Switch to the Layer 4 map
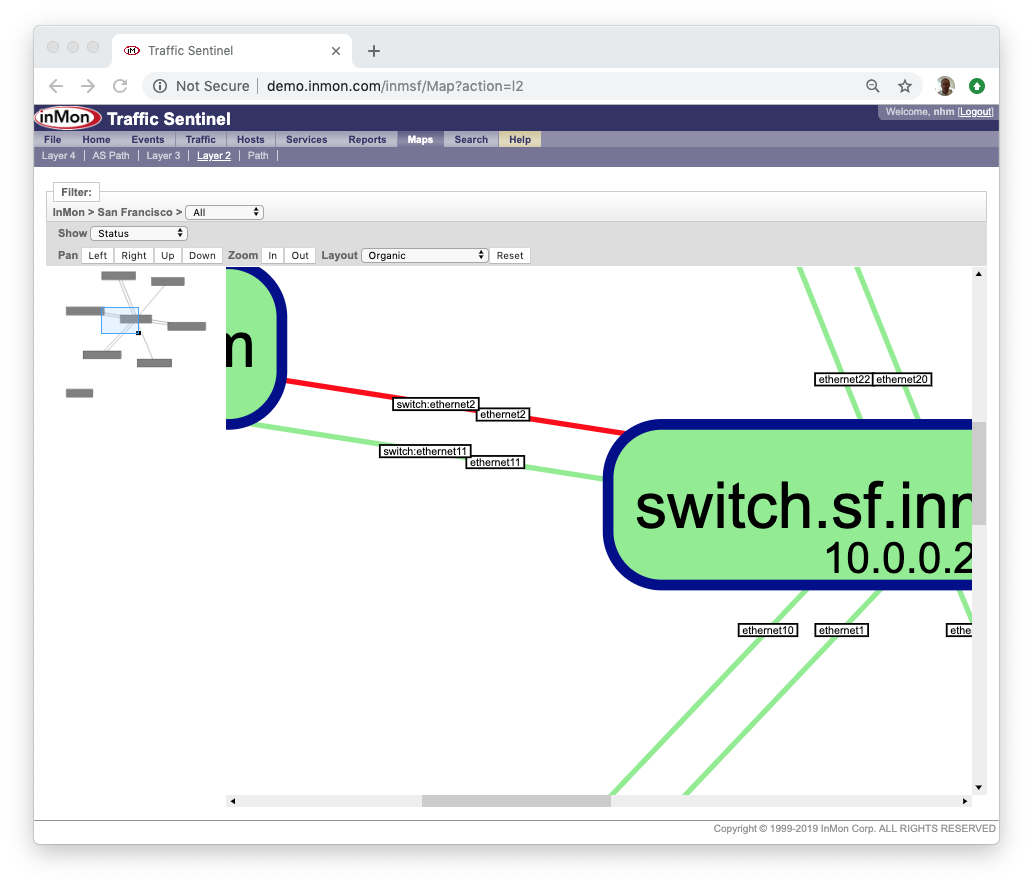The image size is (1033, 886). pos(59,155)
